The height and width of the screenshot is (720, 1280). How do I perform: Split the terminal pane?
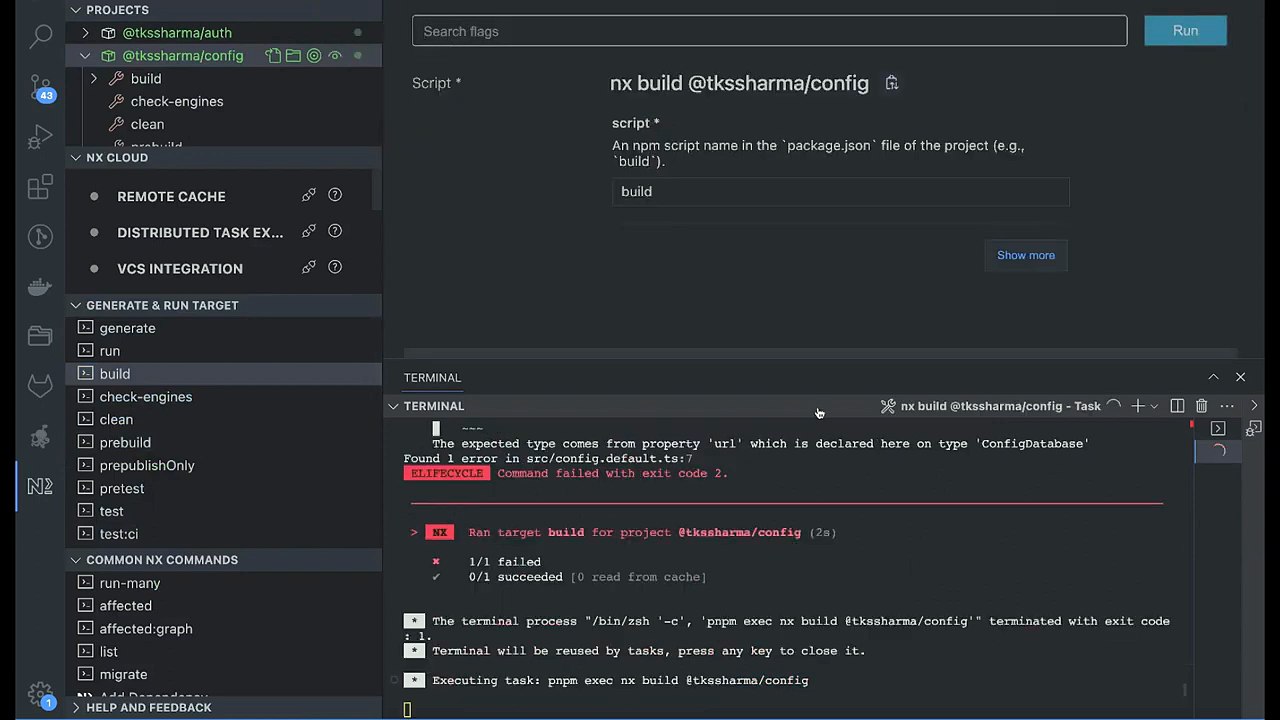coord(1177,406)
